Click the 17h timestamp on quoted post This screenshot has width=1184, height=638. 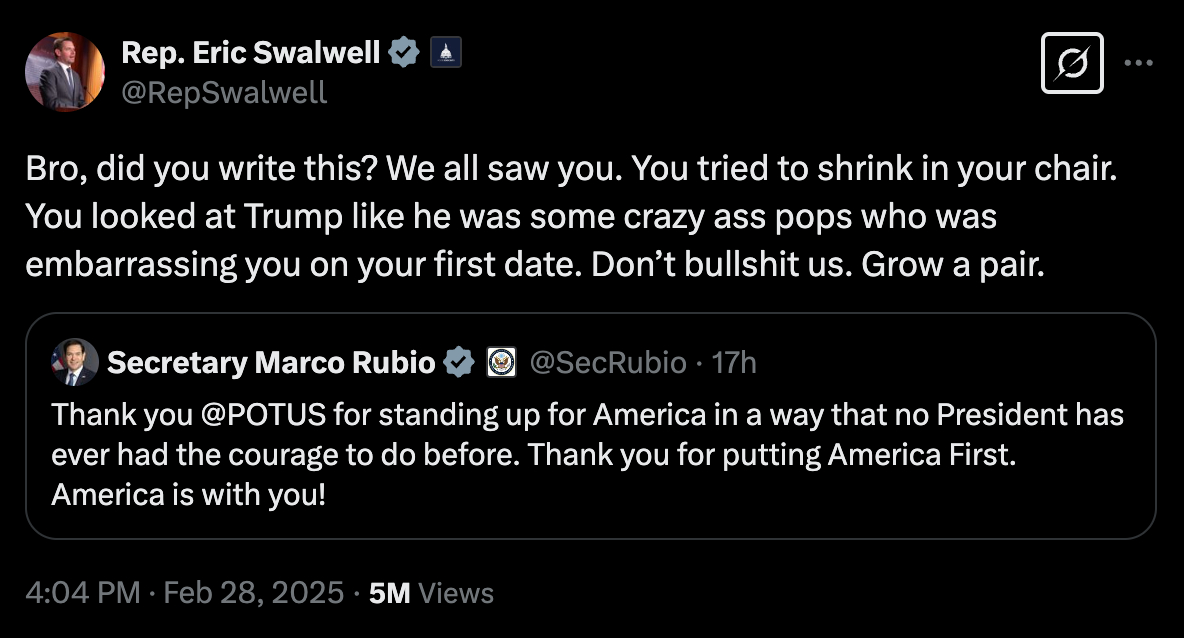[x=733, y=362]
